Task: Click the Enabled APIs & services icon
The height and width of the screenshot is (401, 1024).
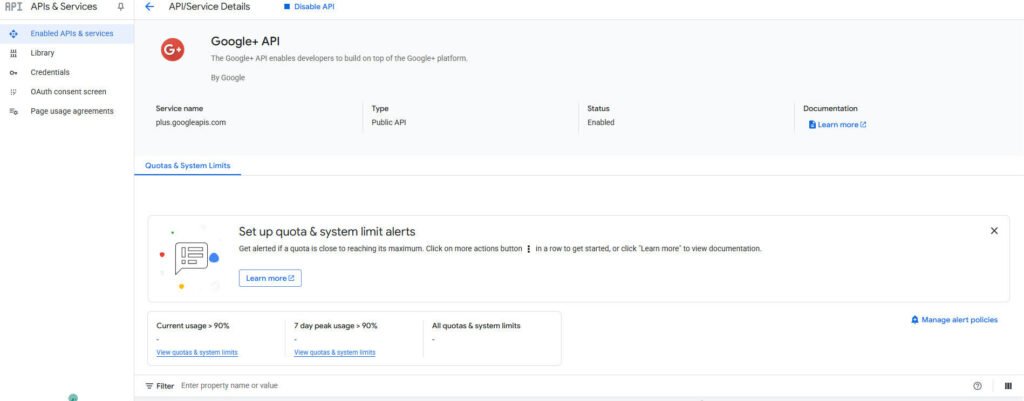Action: [14, 33]
